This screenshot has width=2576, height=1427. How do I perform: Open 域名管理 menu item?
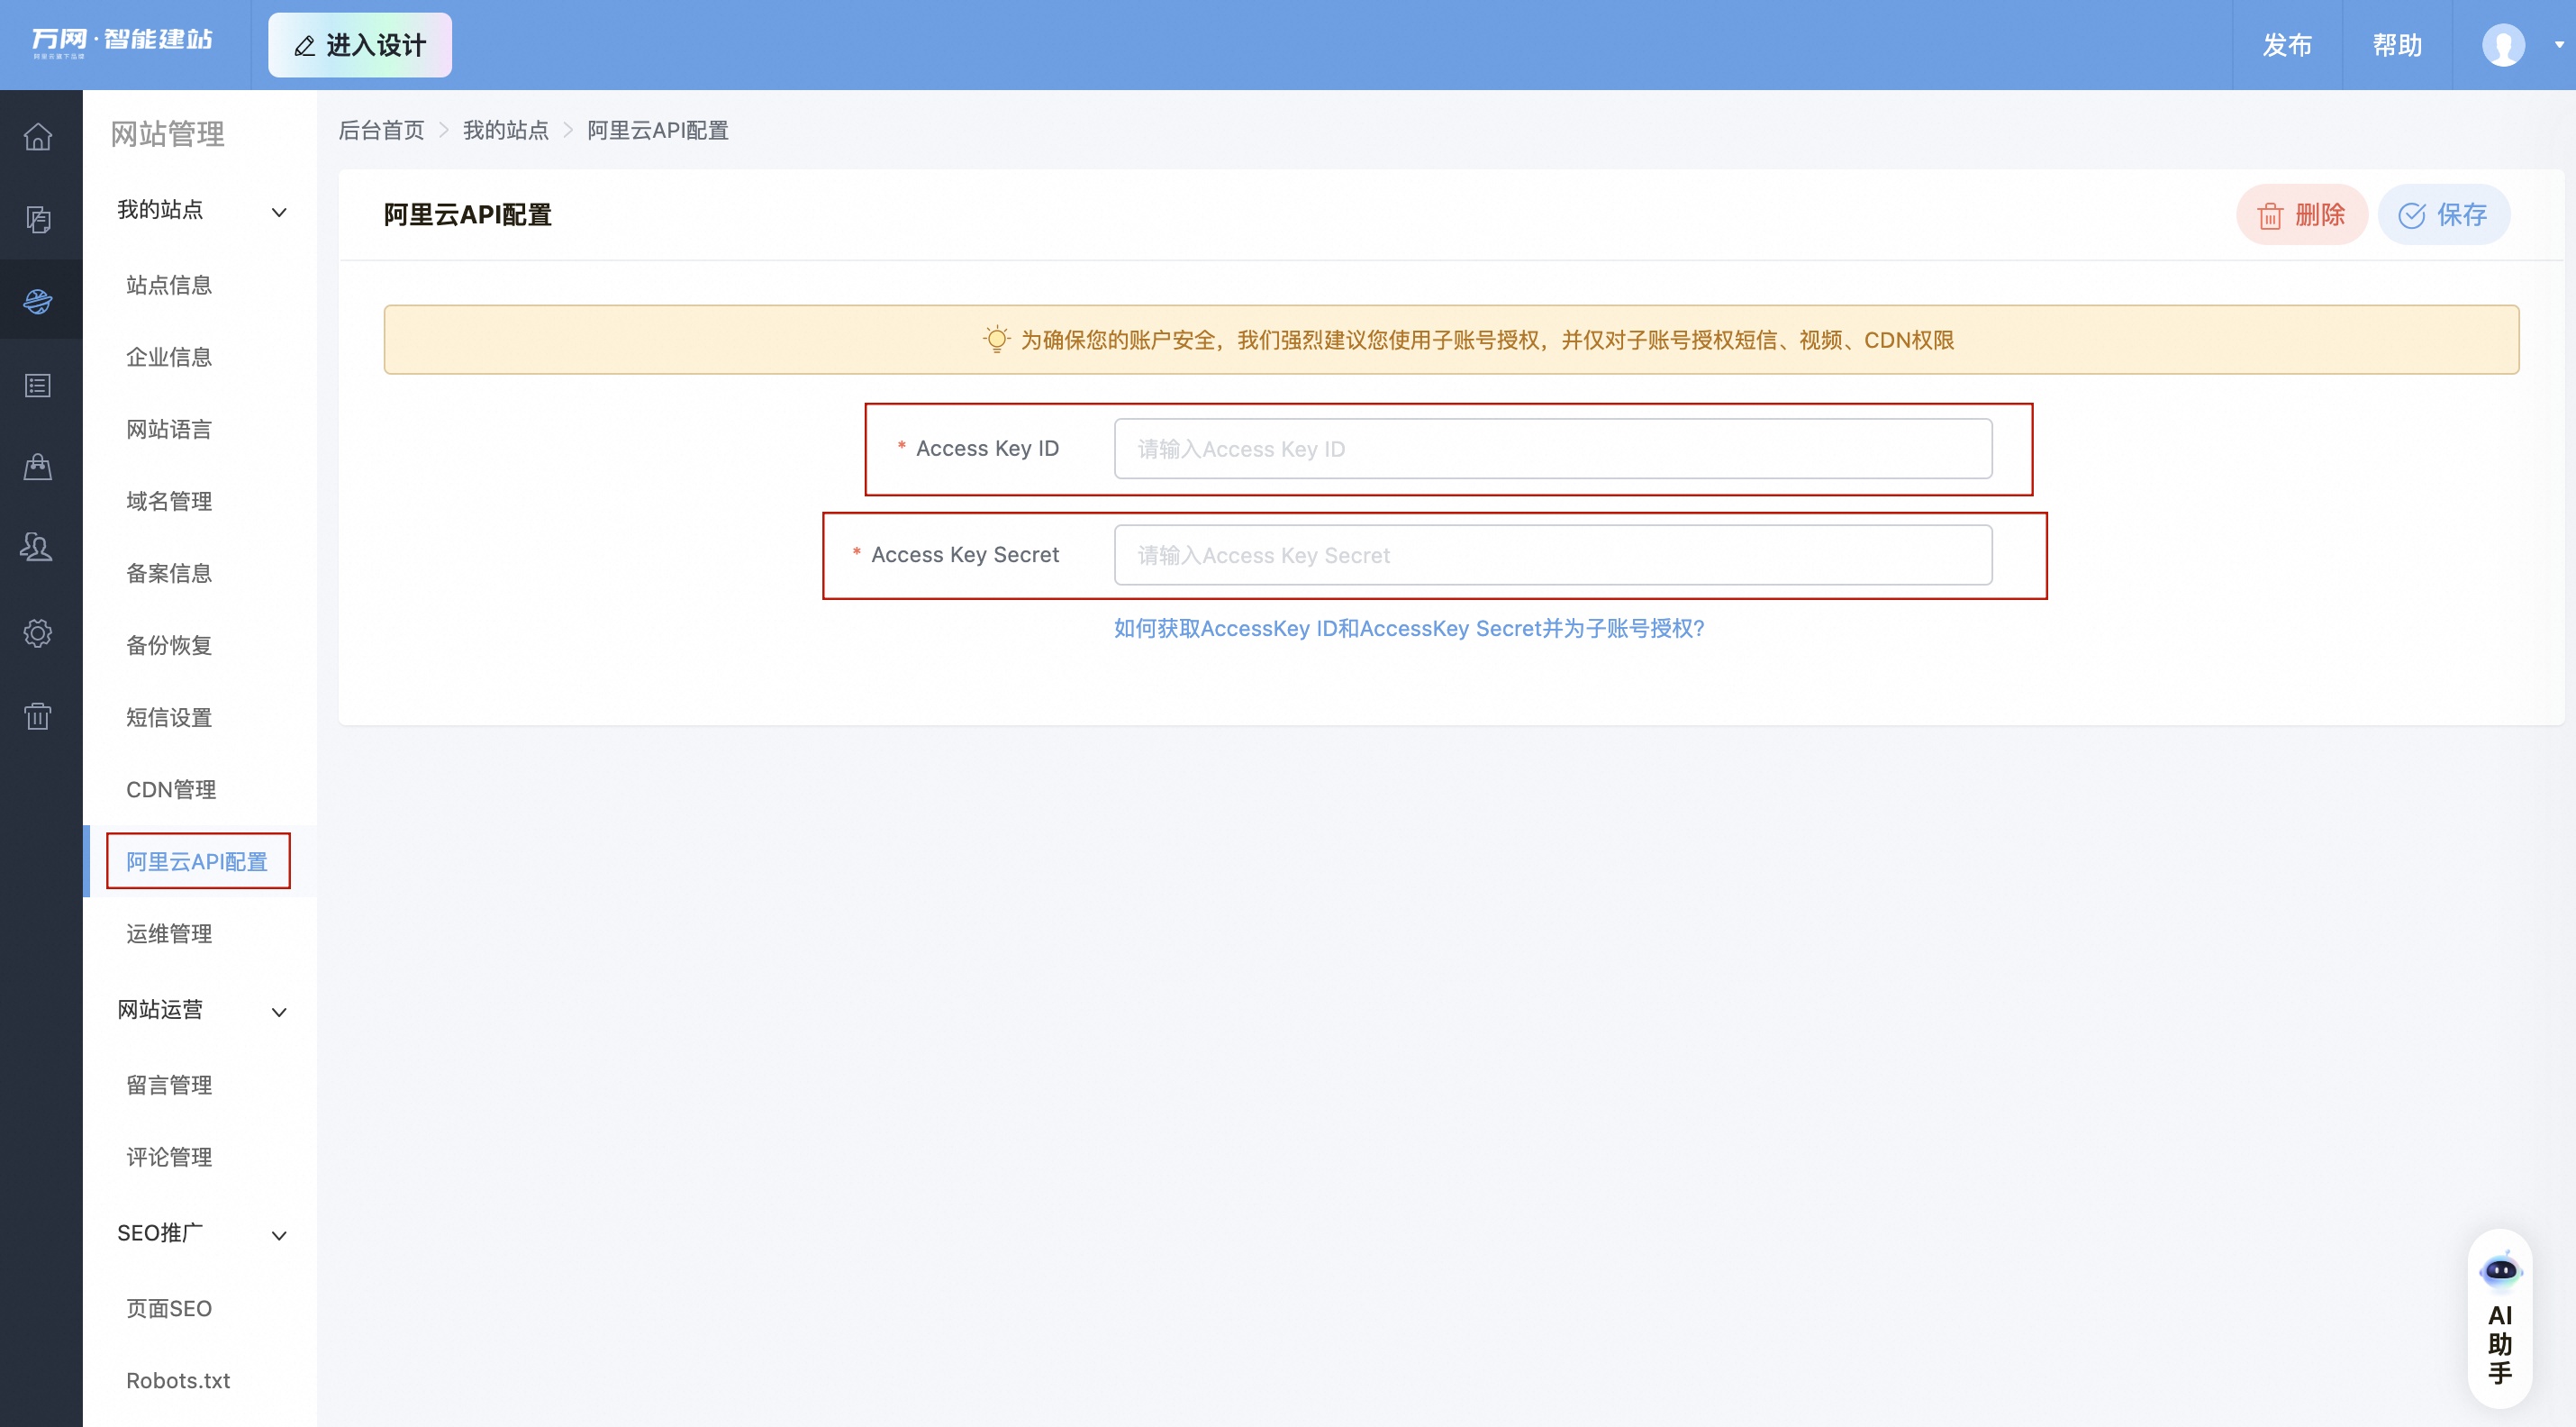[169, 501]
